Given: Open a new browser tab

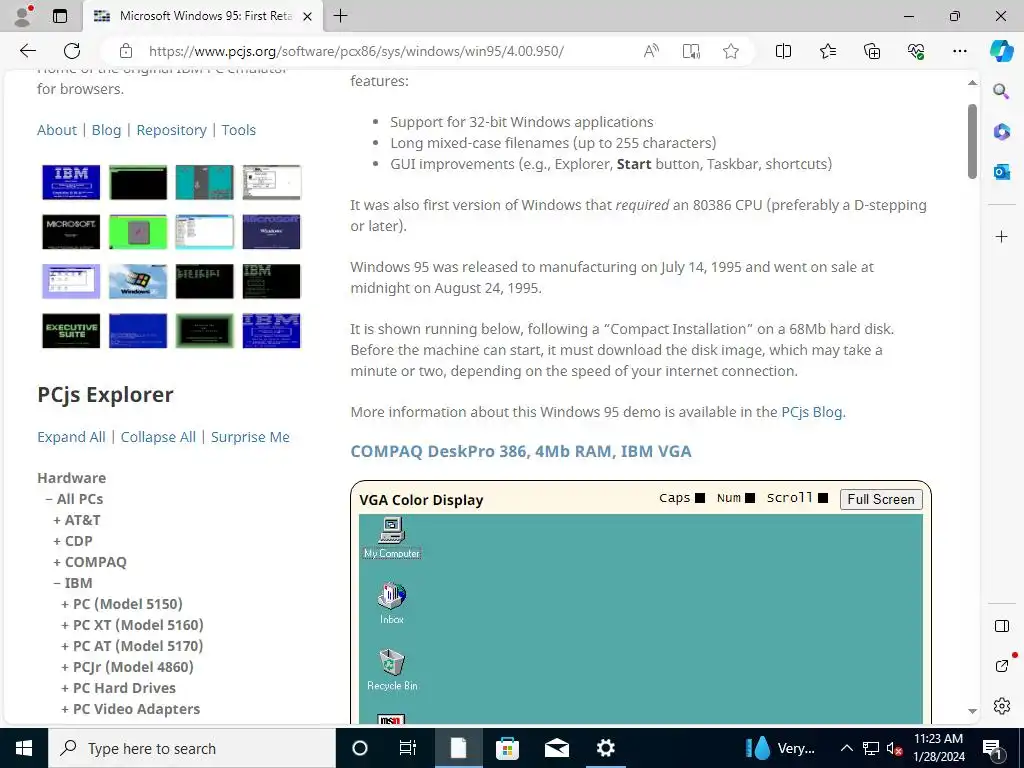Looking at the screenshot, I should pos(340,16).
